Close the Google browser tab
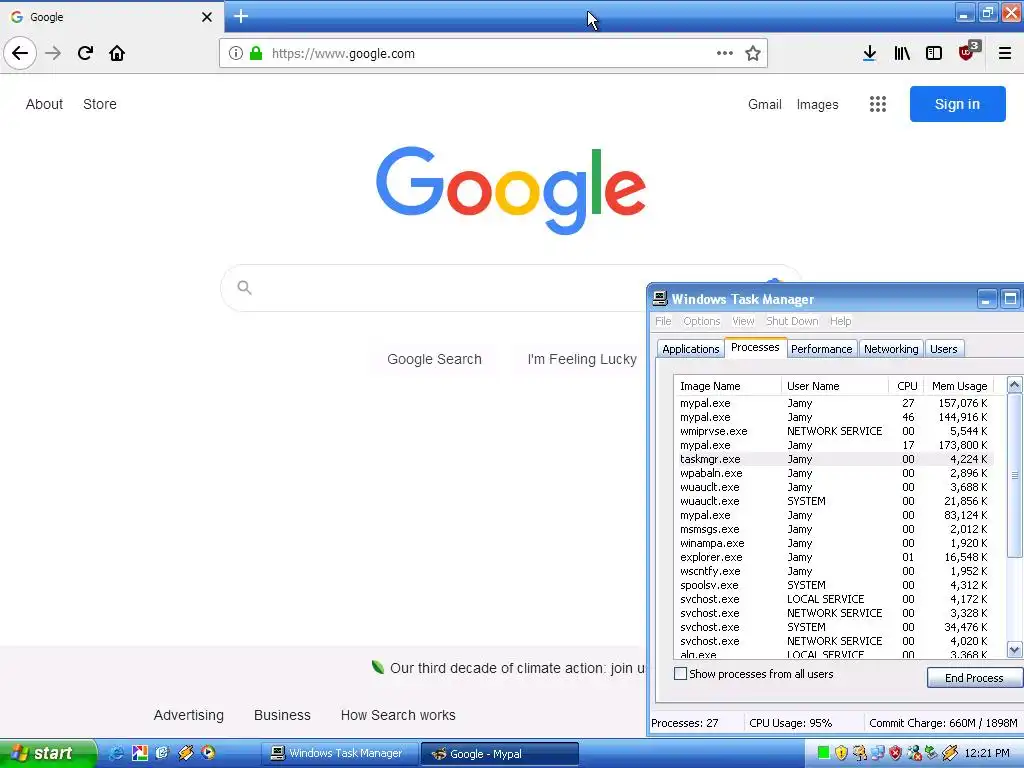The height and width of the screenshot is (768, 1024). 206,17
